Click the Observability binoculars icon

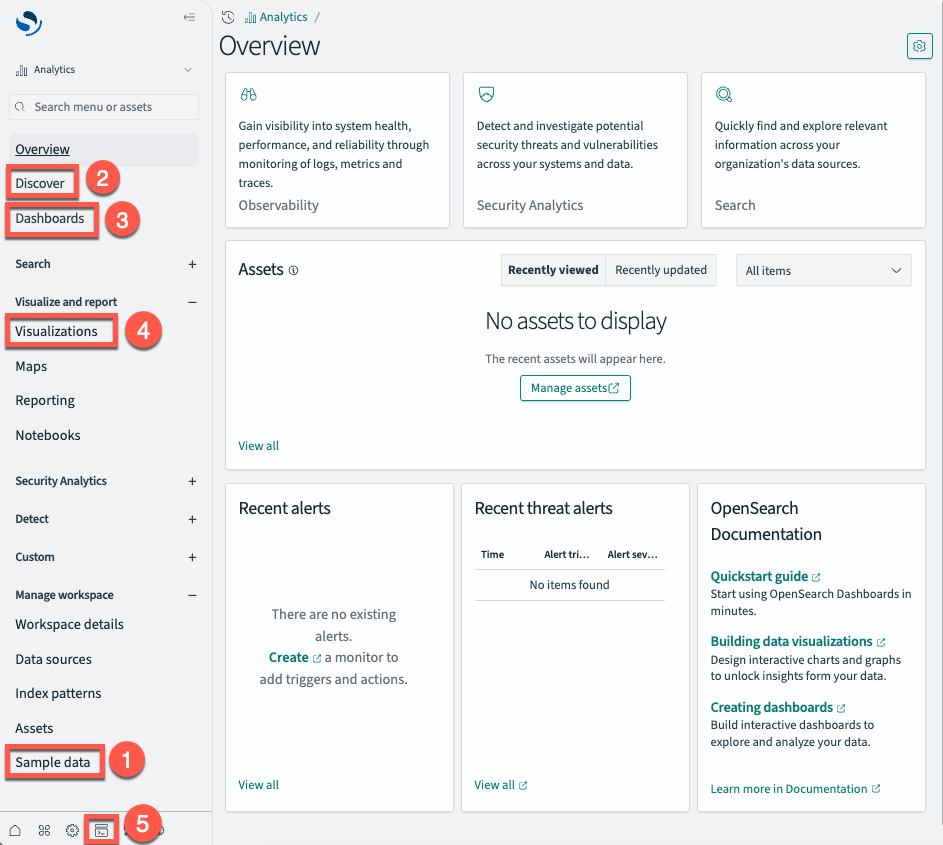click(x=248, y=94)
